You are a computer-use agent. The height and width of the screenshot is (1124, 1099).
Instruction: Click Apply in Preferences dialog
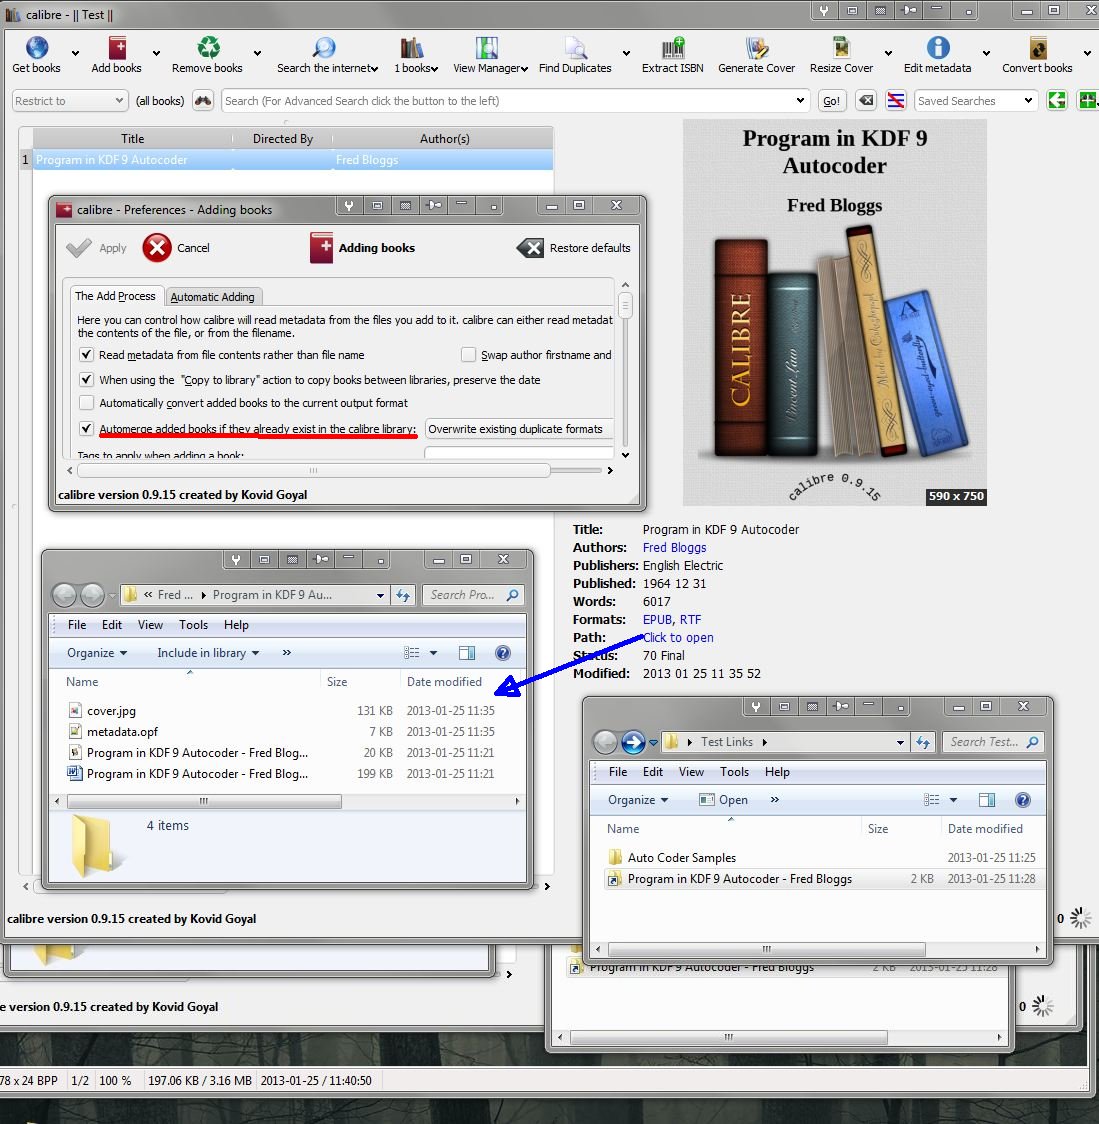96,248
